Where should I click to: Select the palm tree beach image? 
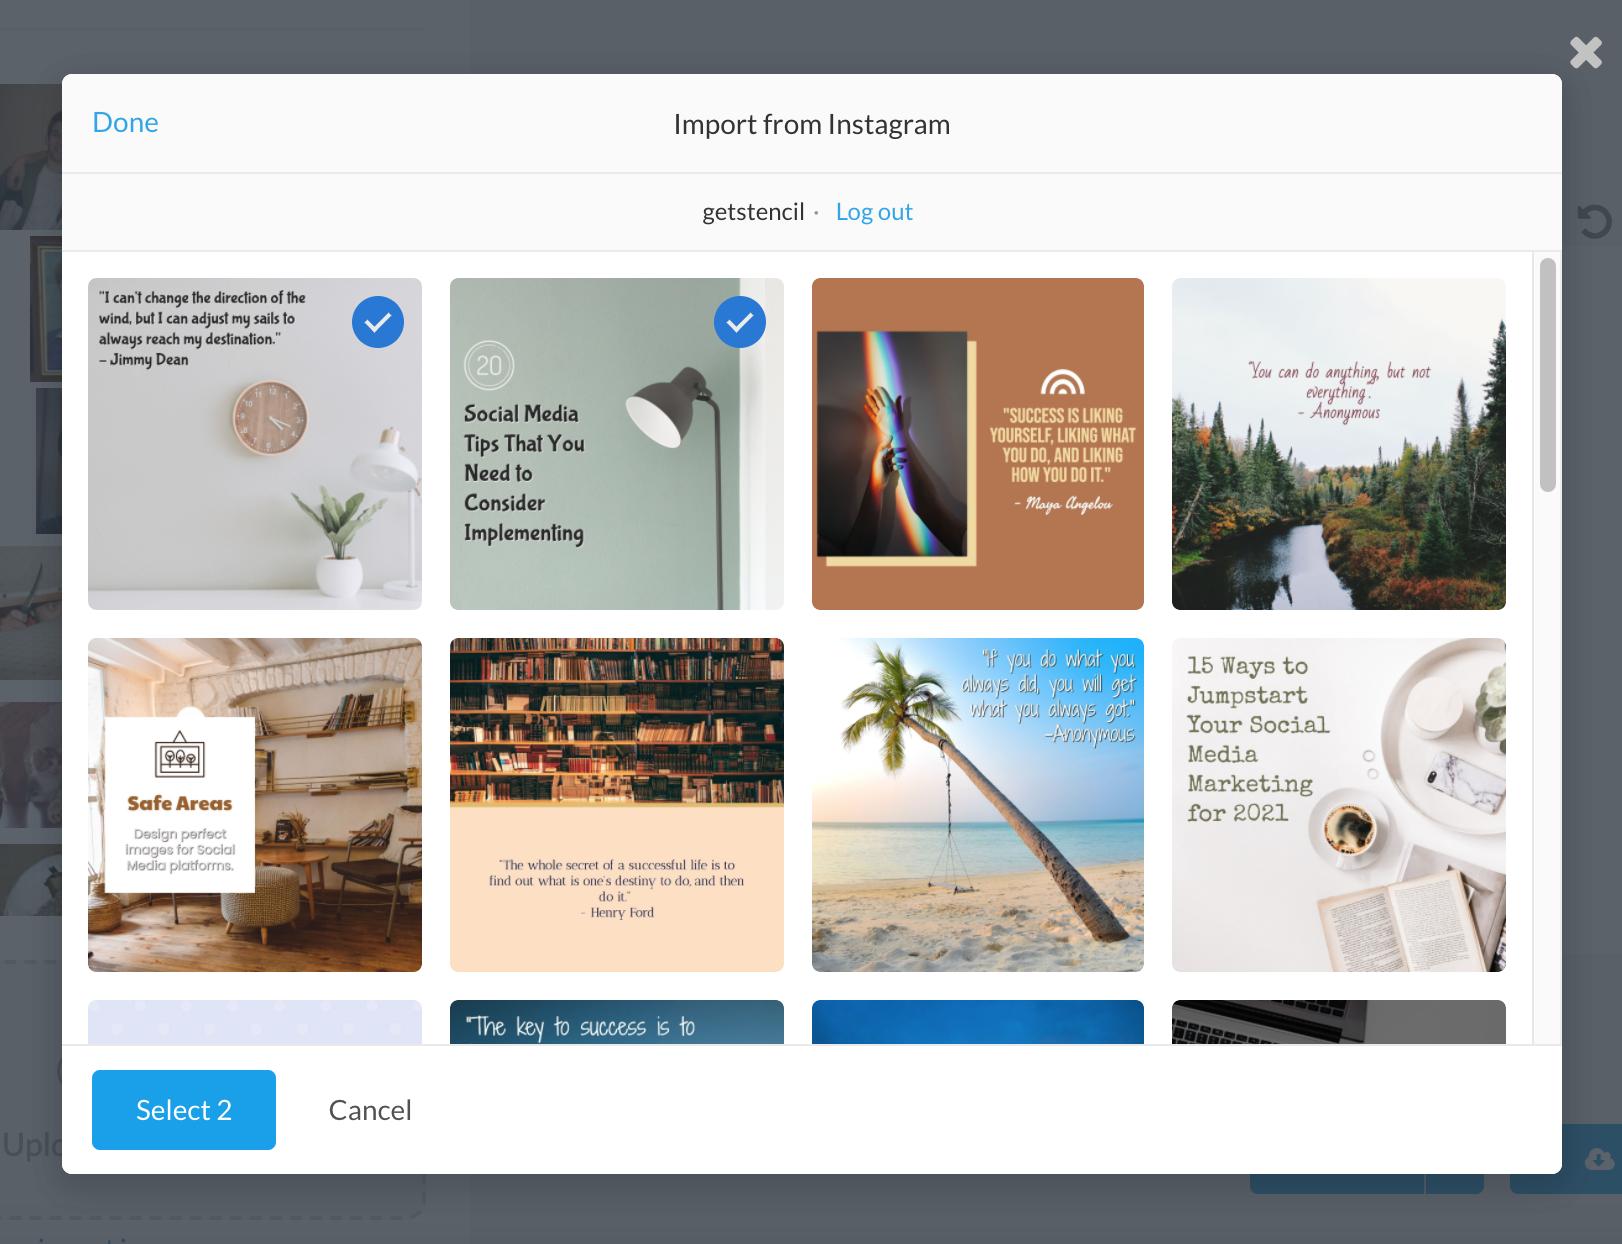[977, 805]
